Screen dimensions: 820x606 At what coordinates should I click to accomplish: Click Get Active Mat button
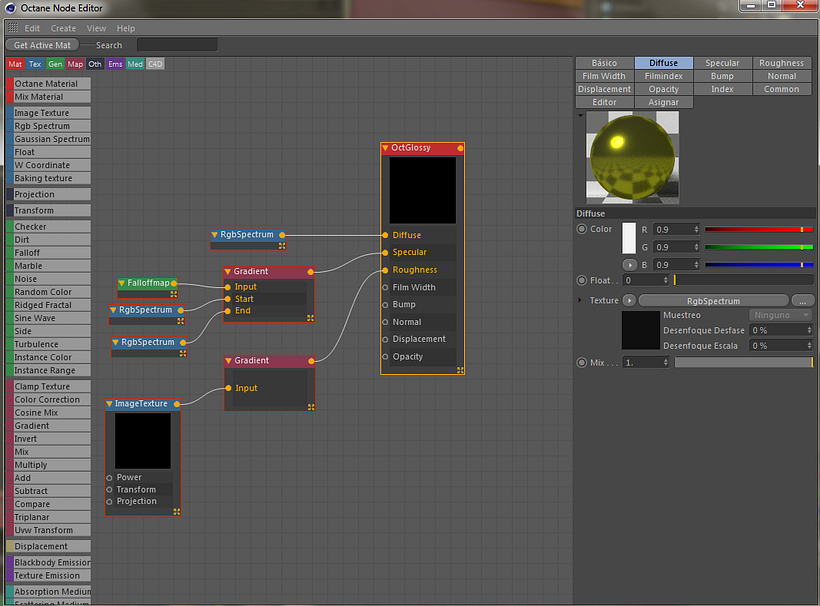click(x=42, y=45)
